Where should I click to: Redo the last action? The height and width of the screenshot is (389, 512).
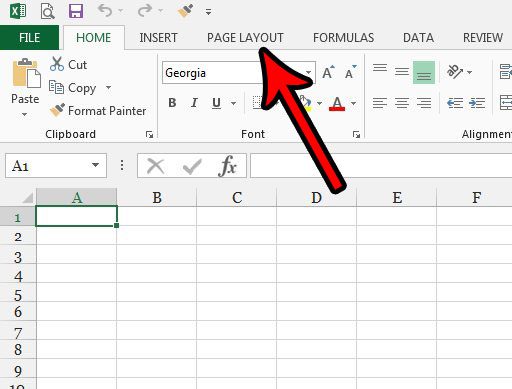click(x=145, y=11)
